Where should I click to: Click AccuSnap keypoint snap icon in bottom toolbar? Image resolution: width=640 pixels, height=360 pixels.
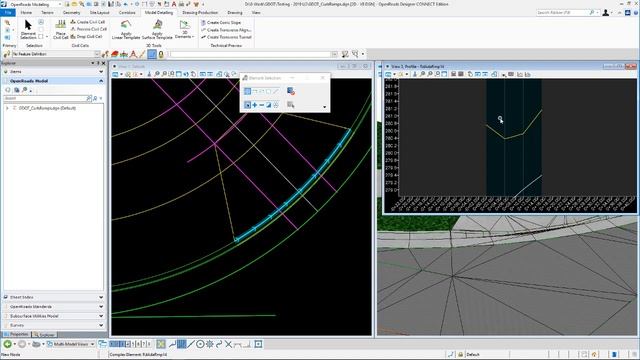[x=181, y=344]
